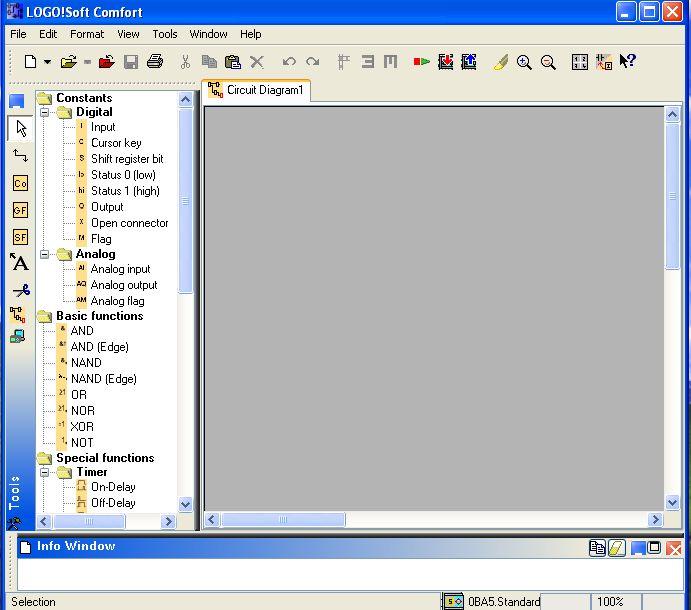The image size is (691, 610).
Task: Click the Close file red folder icon
Action: pos(107,62)
